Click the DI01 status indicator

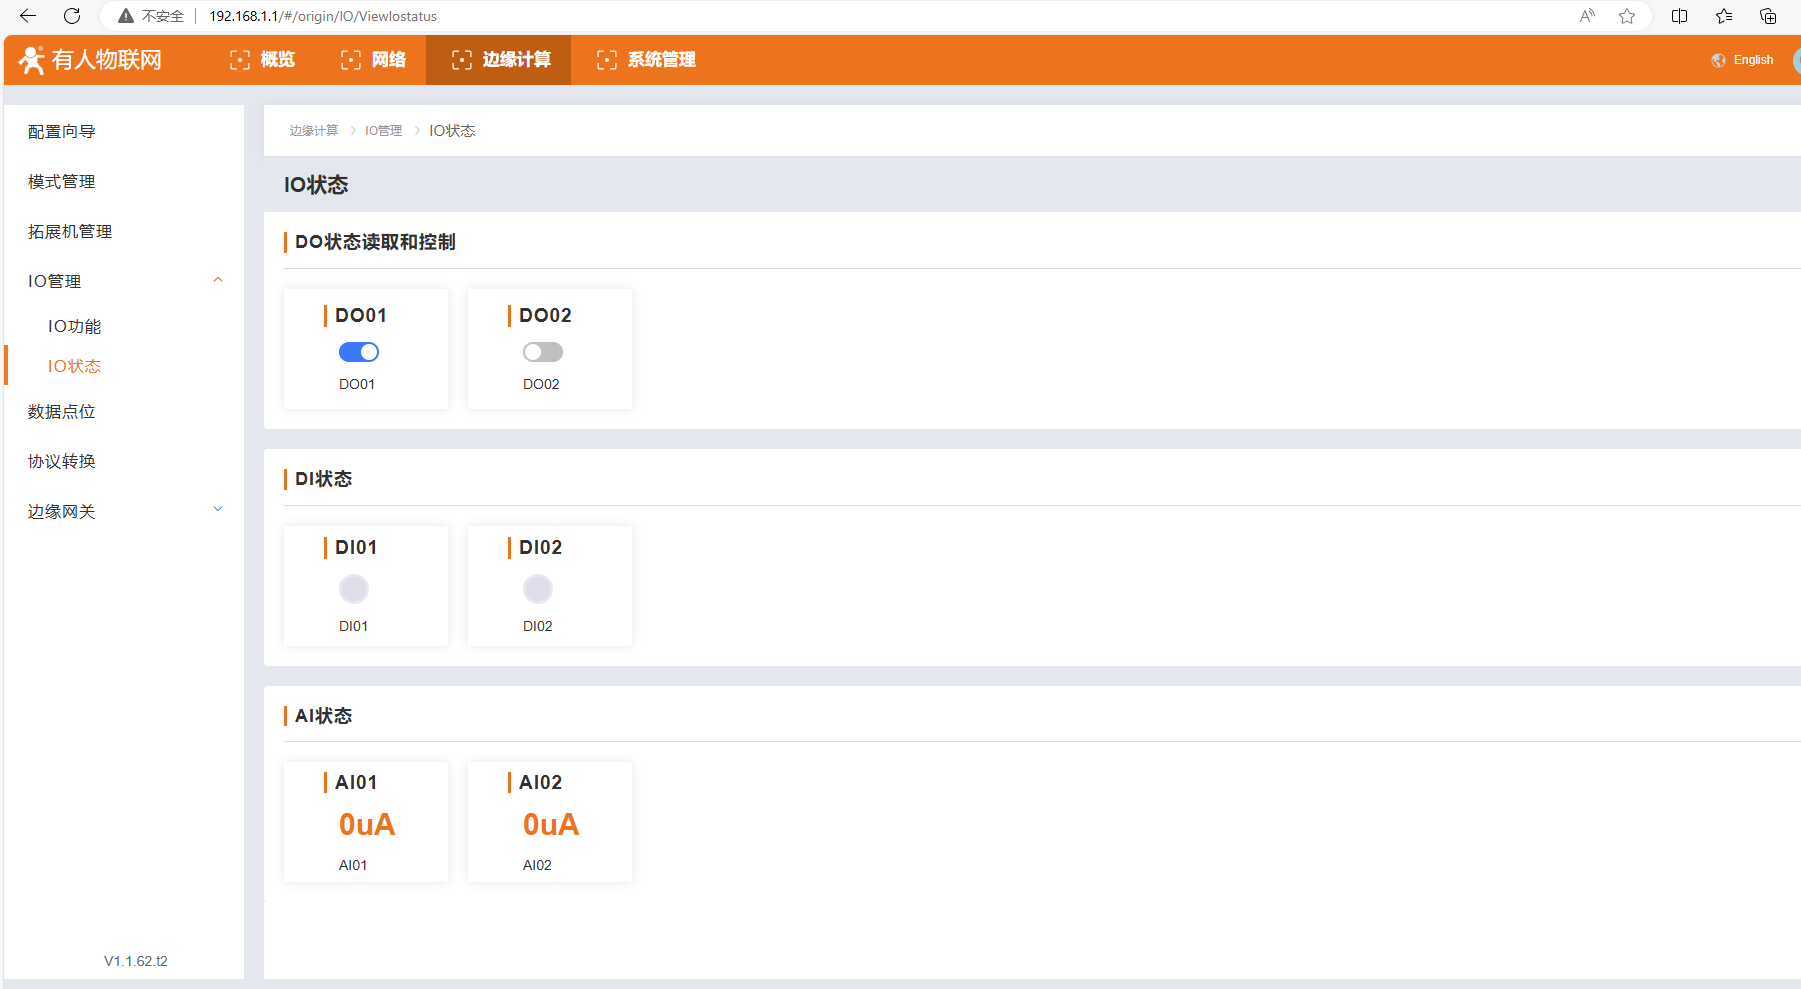coord(354,589)
